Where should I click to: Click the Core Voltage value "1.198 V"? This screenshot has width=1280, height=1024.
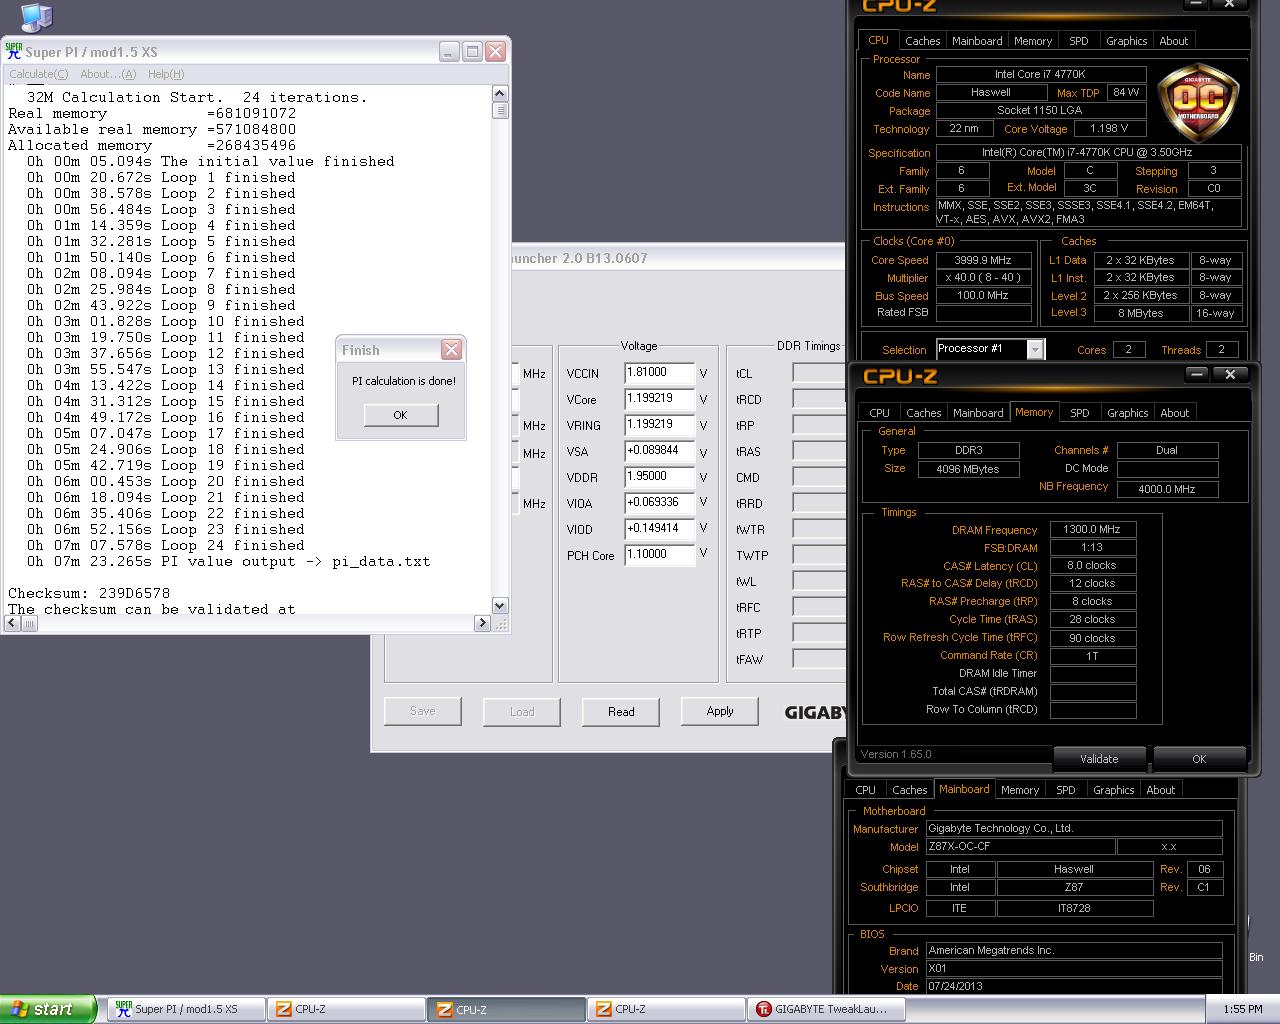[x=1109, y=129]
